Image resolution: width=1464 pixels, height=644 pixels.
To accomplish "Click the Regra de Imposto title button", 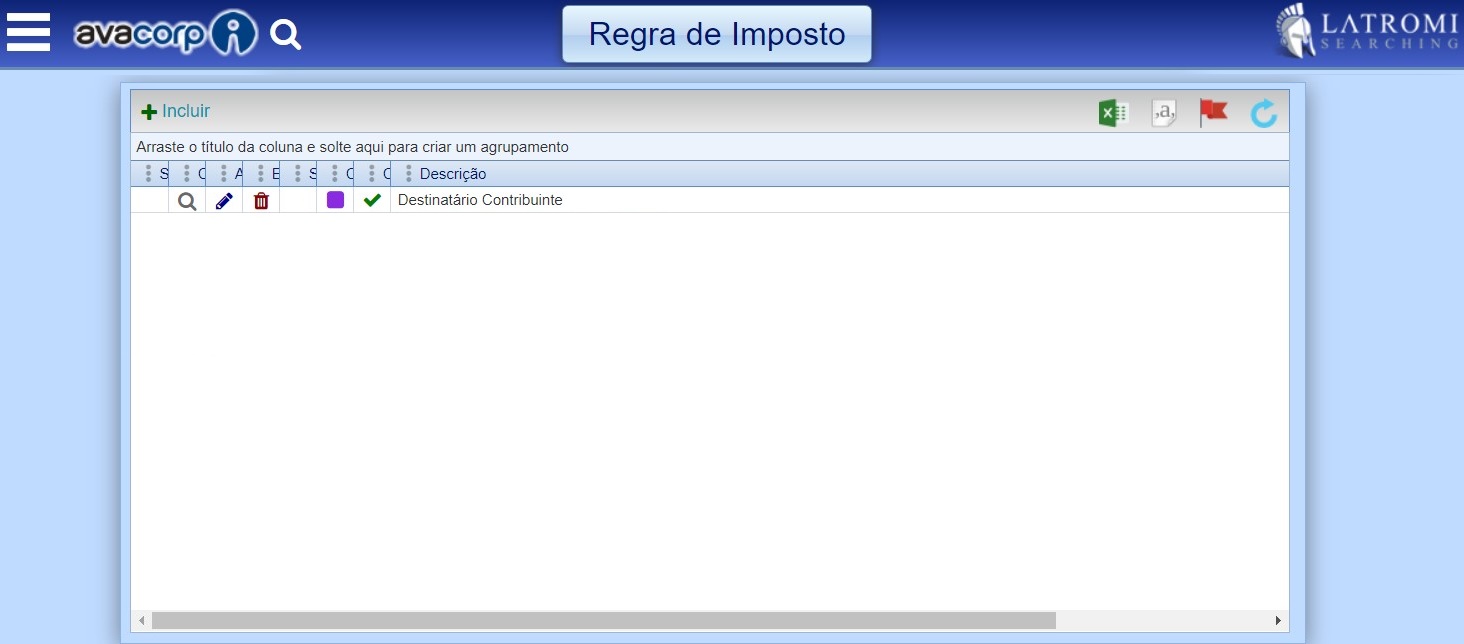I will 716,34.
